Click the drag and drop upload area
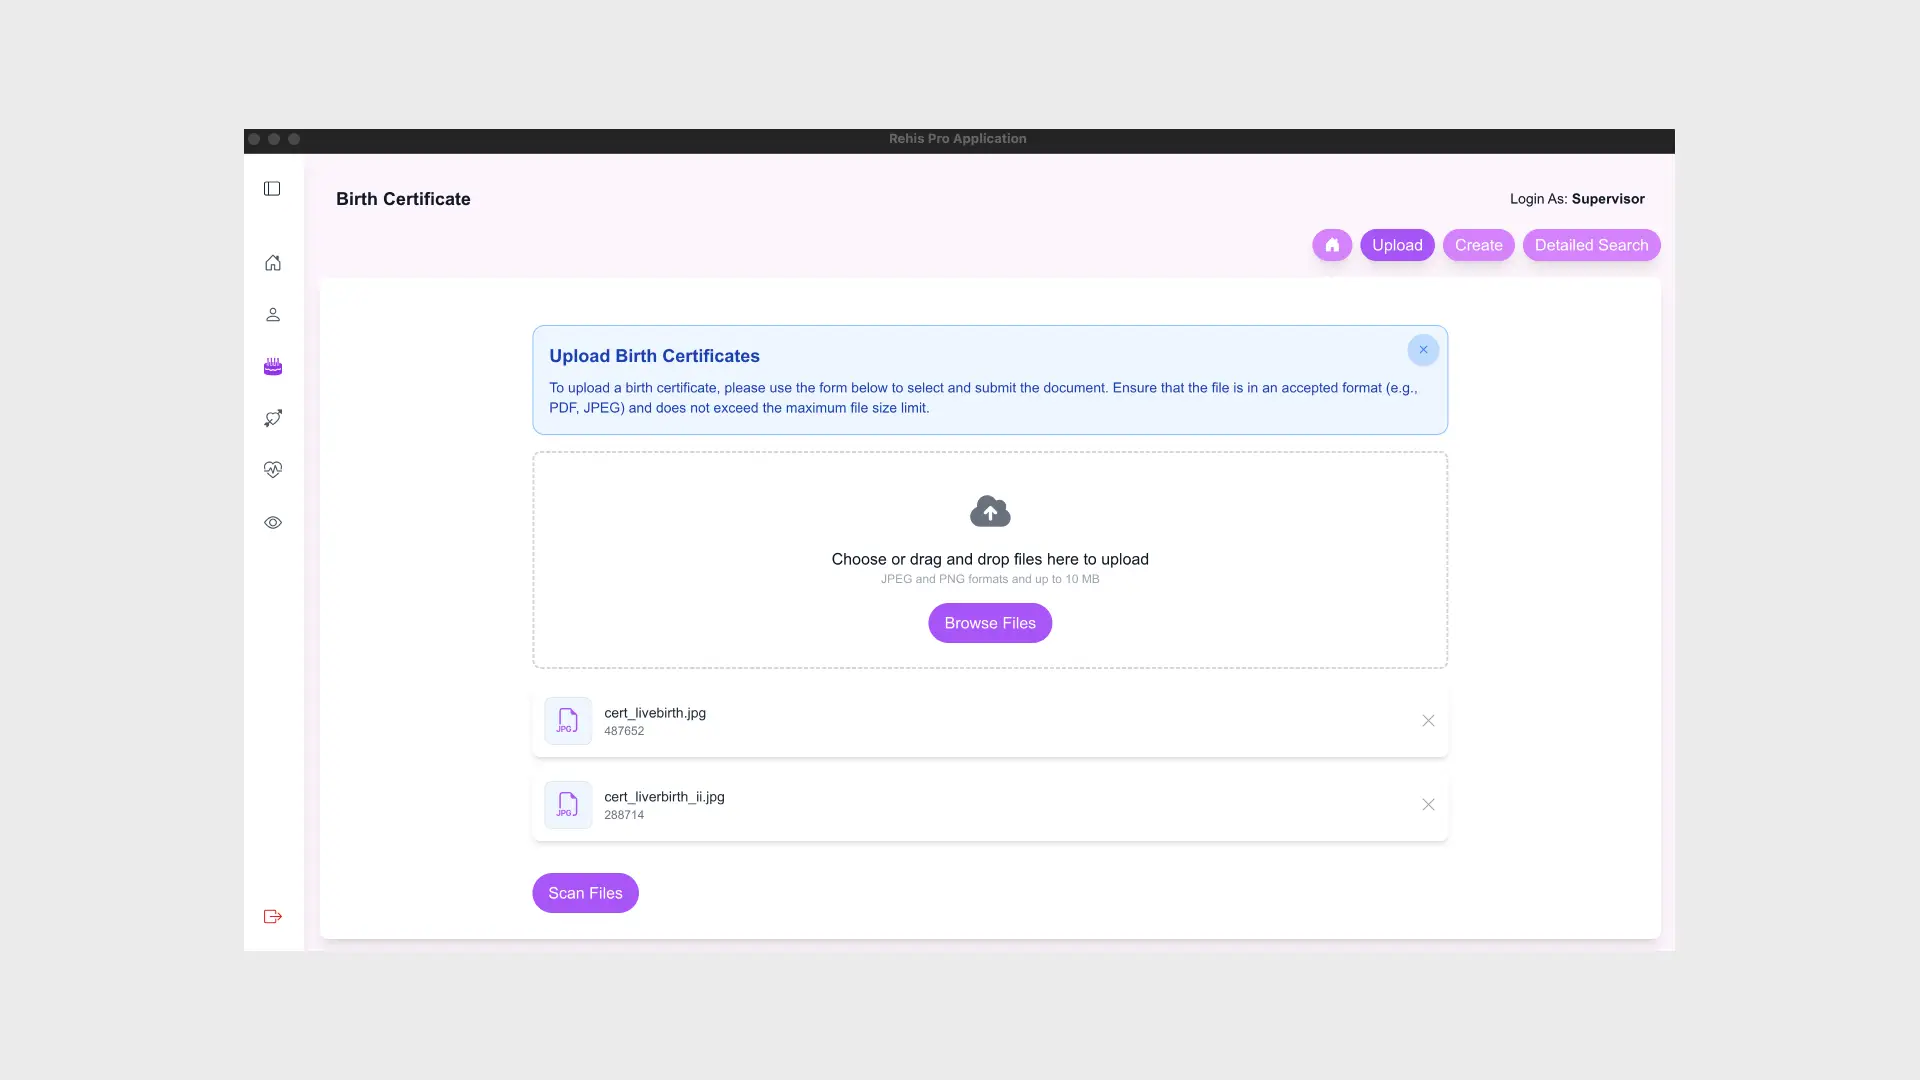 pos(990,560)
